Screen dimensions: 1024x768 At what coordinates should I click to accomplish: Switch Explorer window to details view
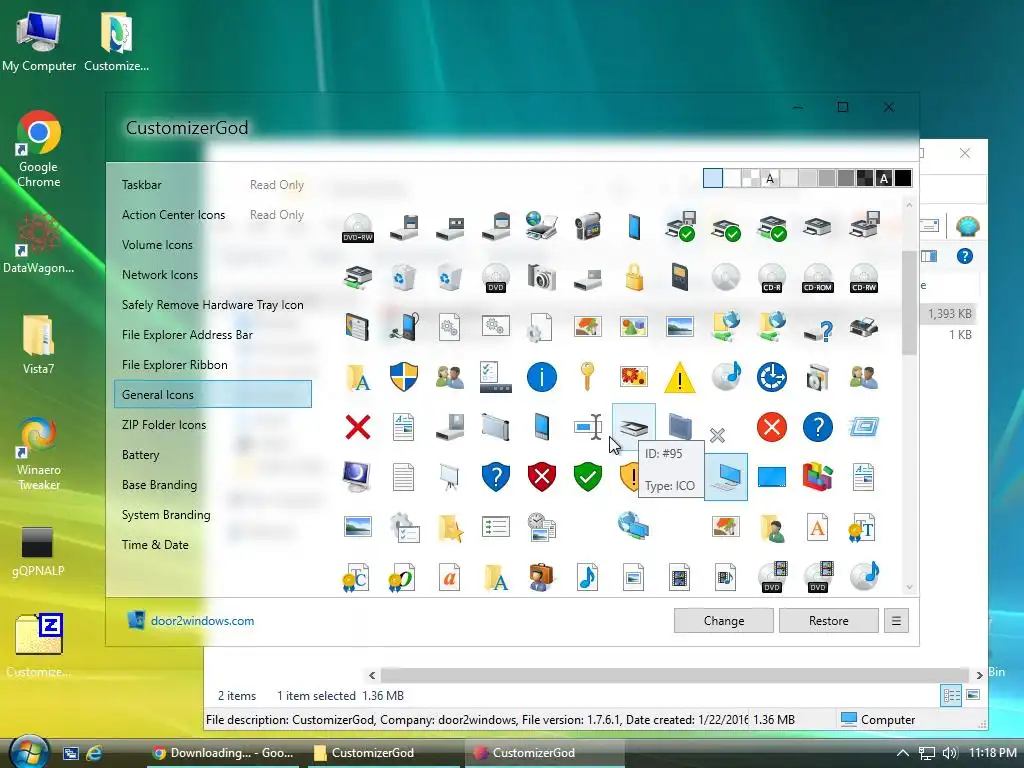pos(951,695)
